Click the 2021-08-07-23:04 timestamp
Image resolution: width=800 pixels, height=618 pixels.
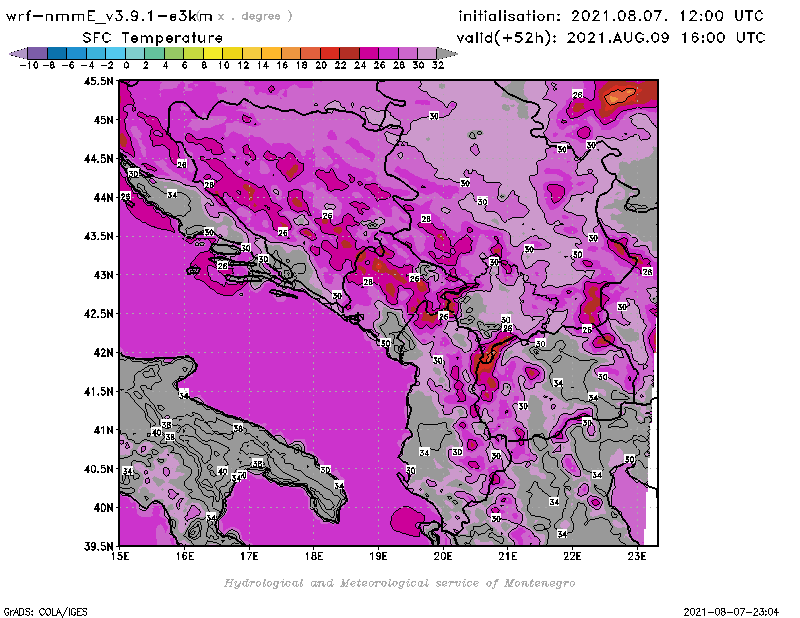(x=738, y=610)
